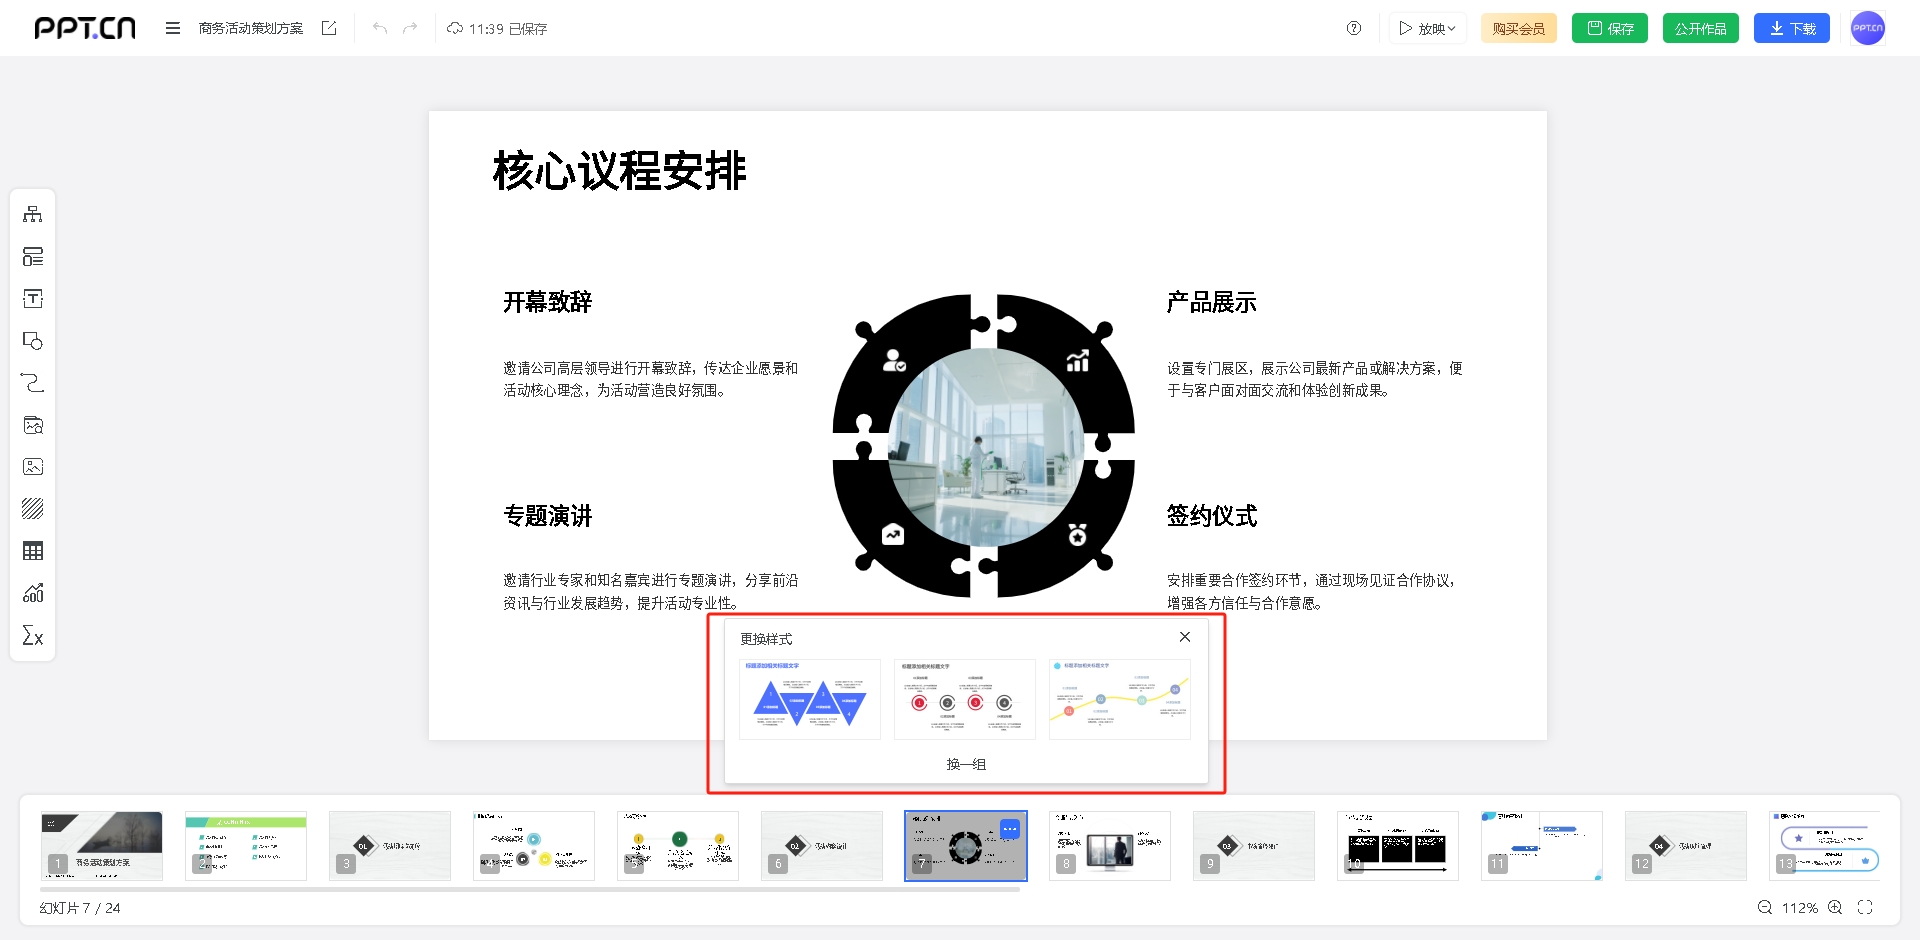Click the zoom out magnifier icon

click(x=1765, y=907)
